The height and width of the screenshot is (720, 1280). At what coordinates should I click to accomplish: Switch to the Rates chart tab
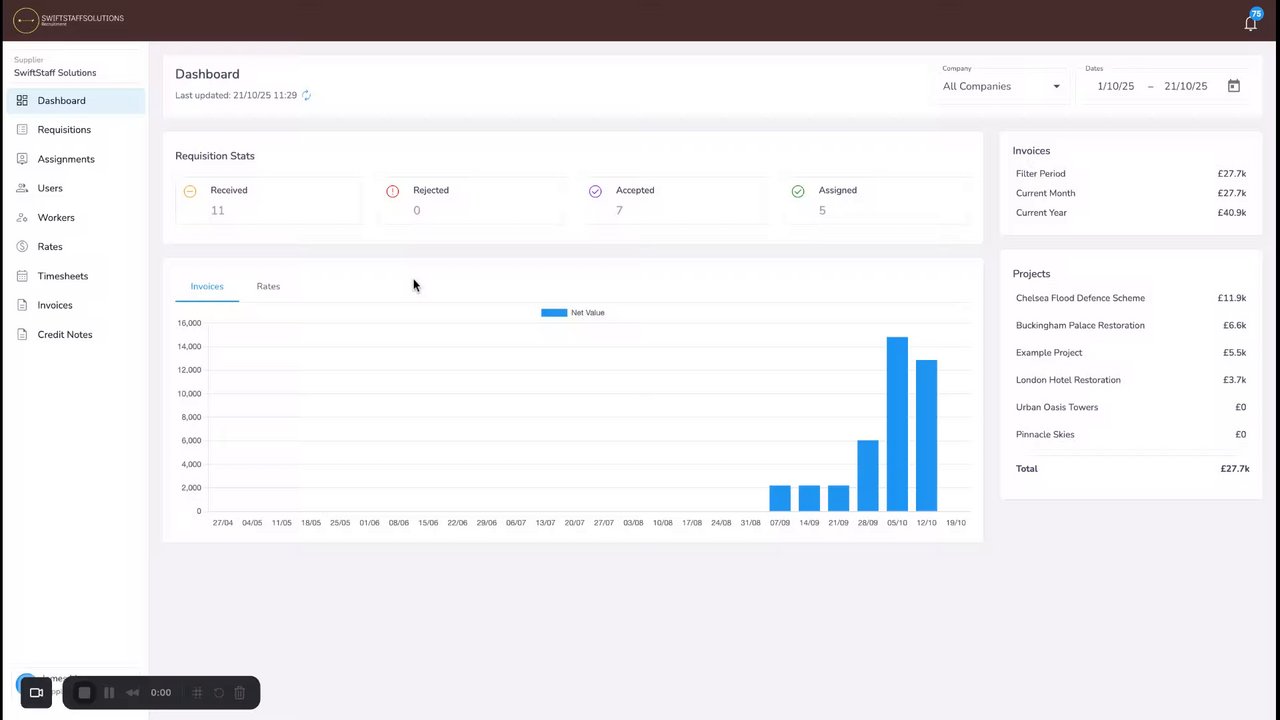pyautogui.click(x=268, y=286)
